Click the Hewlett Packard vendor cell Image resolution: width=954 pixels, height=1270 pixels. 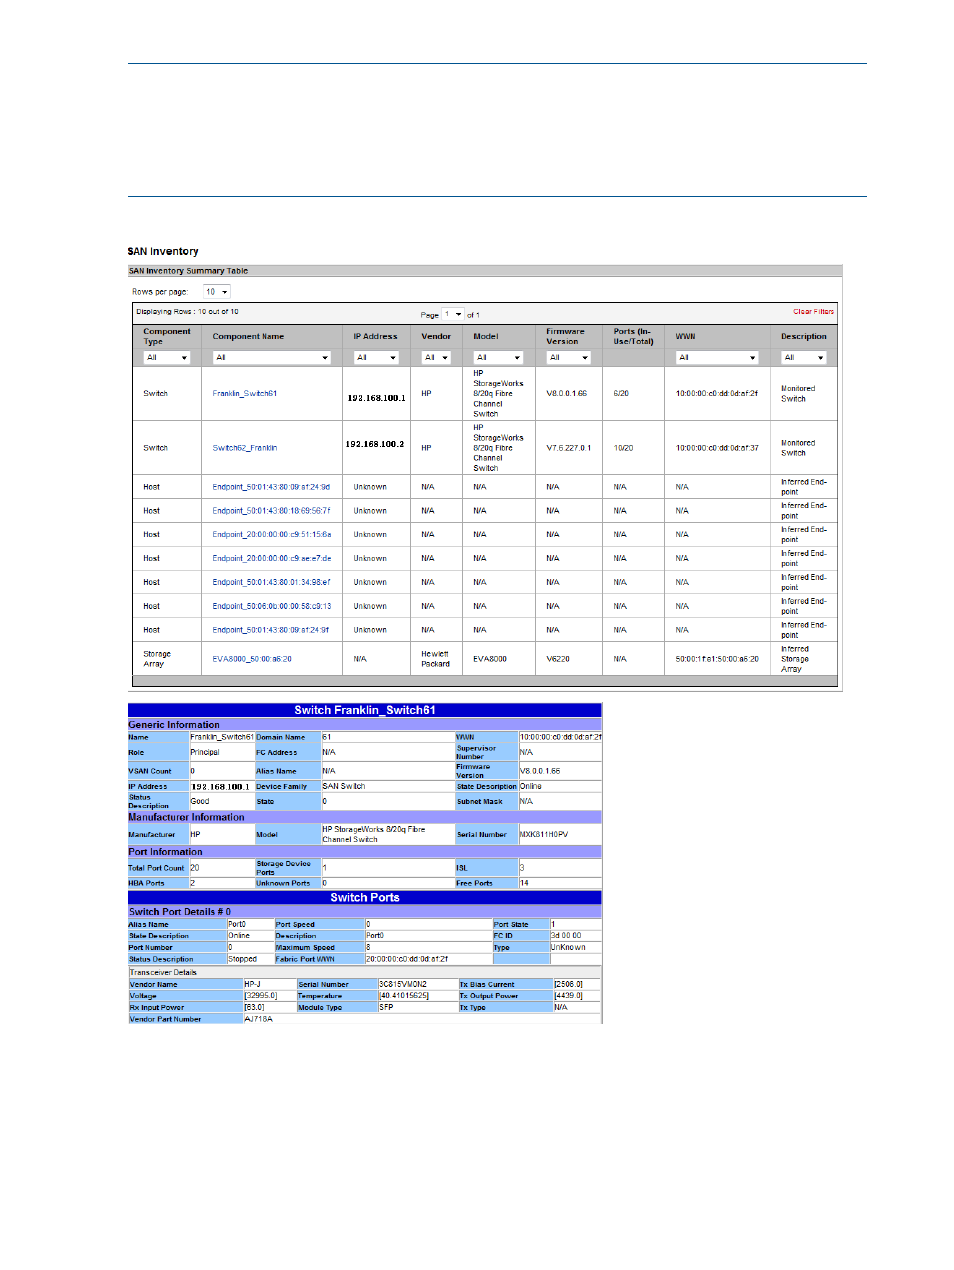click(x=435, y=659)
